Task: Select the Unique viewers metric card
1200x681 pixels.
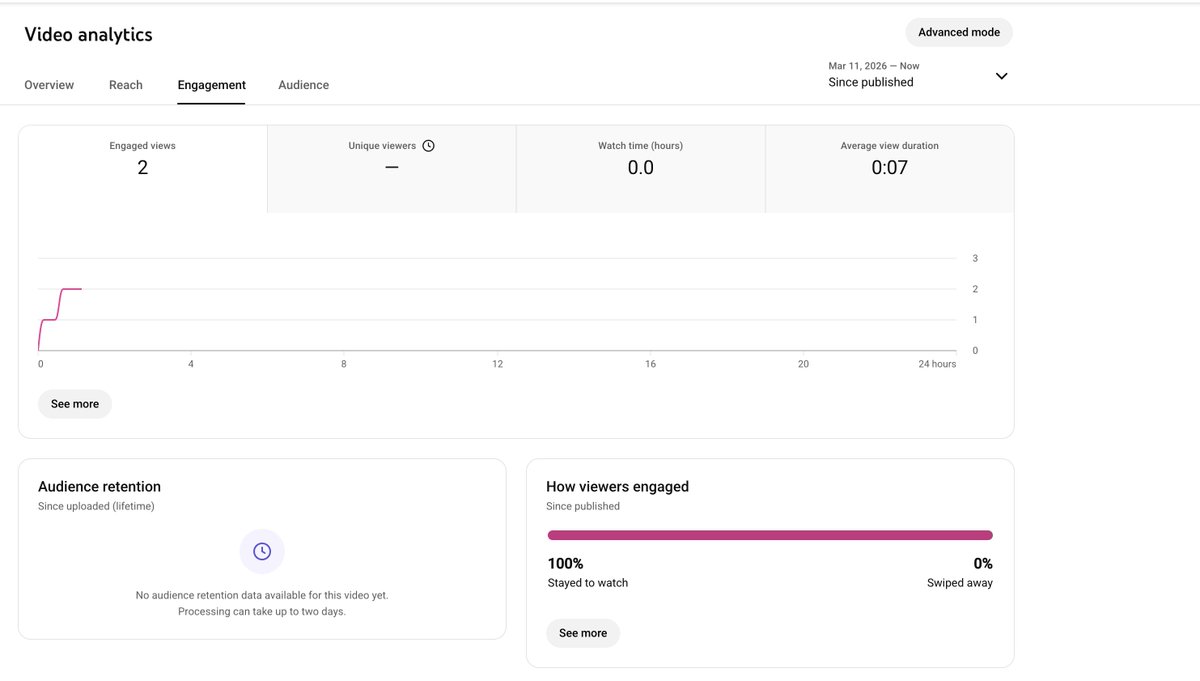Action: click(392, 169)
